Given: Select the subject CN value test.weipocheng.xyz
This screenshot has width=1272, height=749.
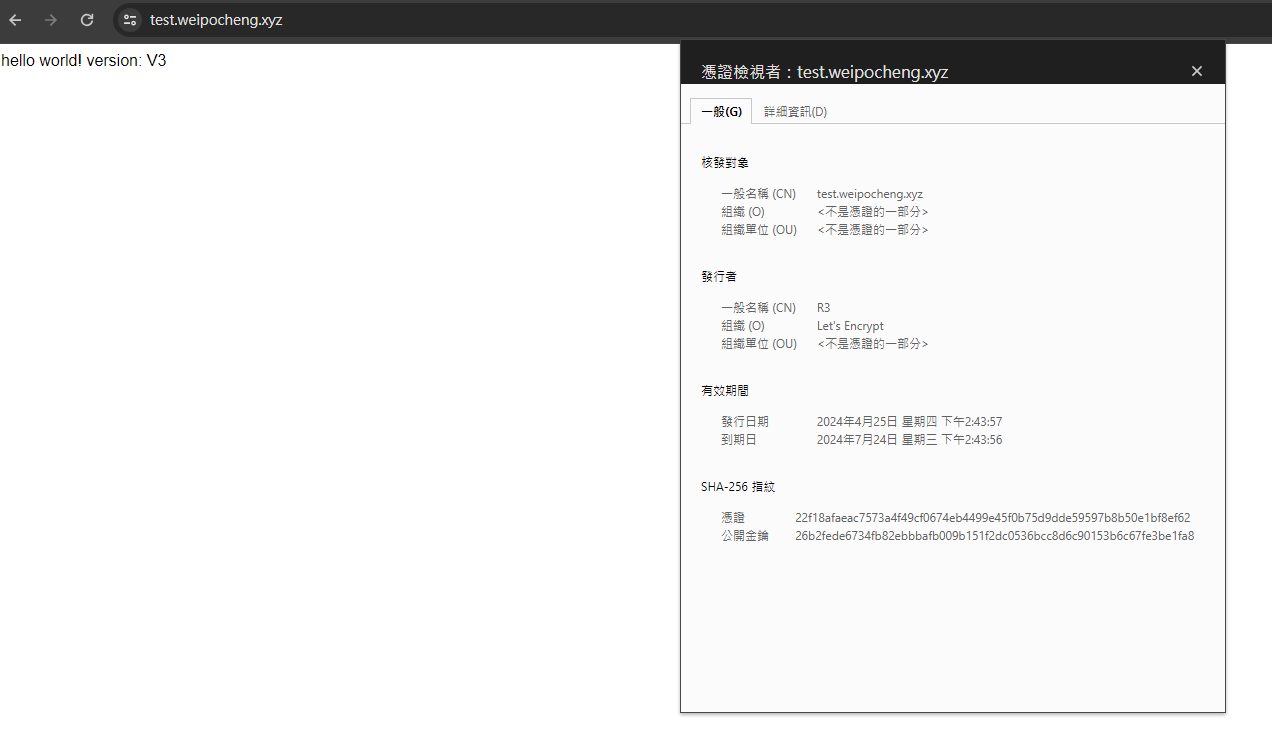Looking at the screenshot, I should pos(869,194).
